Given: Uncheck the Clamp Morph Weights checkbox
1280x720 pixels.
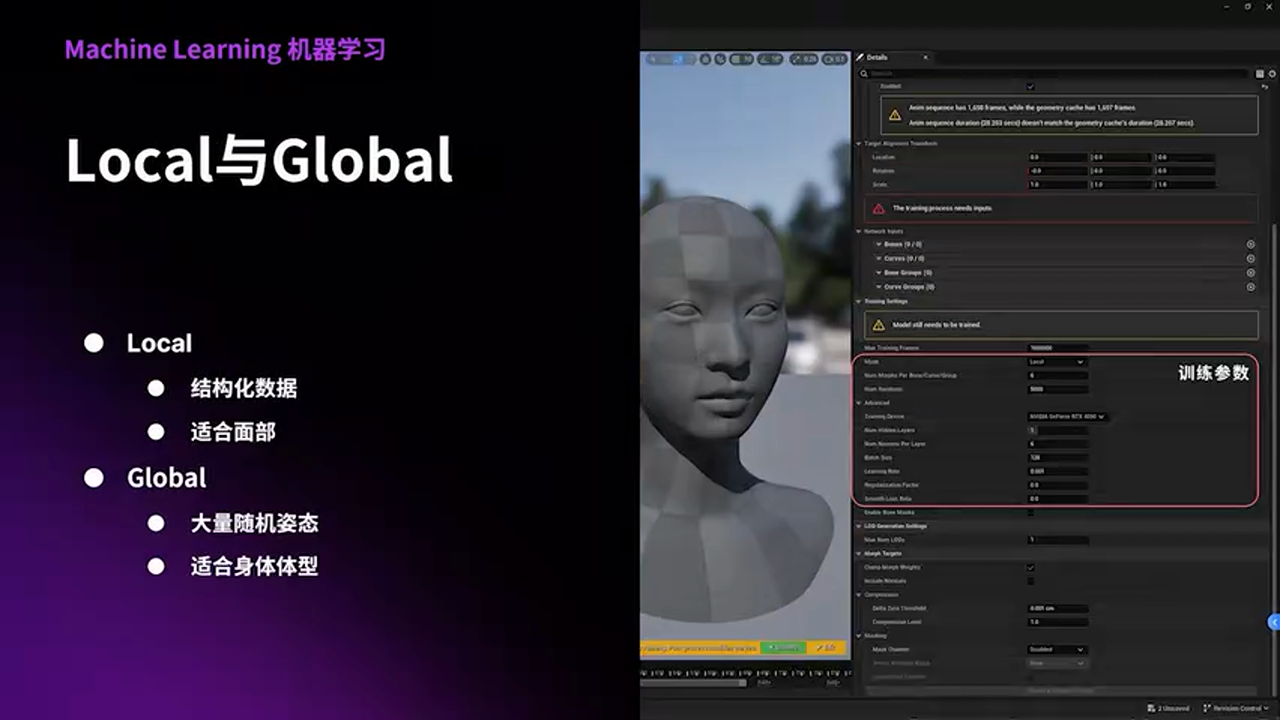Looking at the screenshot, I should 1030,568.
